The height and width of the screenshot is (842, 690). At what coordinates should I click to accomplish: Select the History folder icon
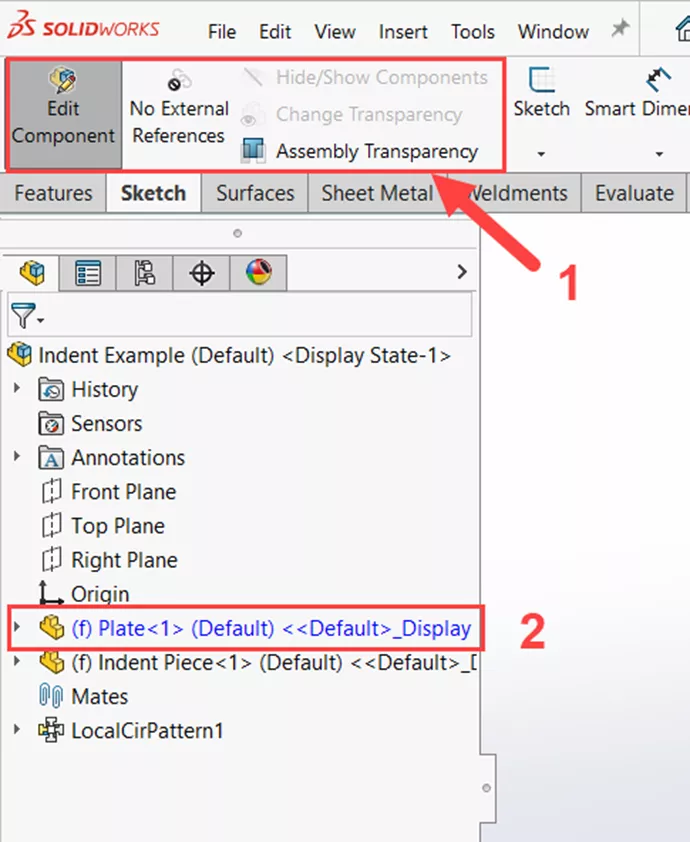click(x=51, y=389)
